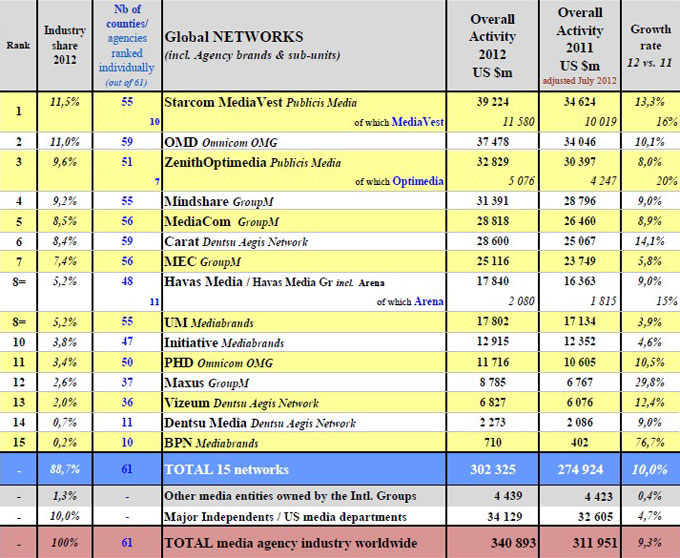Click 'Major Independents / US media departments'
This screenshot has width=680, height=558.
click(x=285, y=517)
